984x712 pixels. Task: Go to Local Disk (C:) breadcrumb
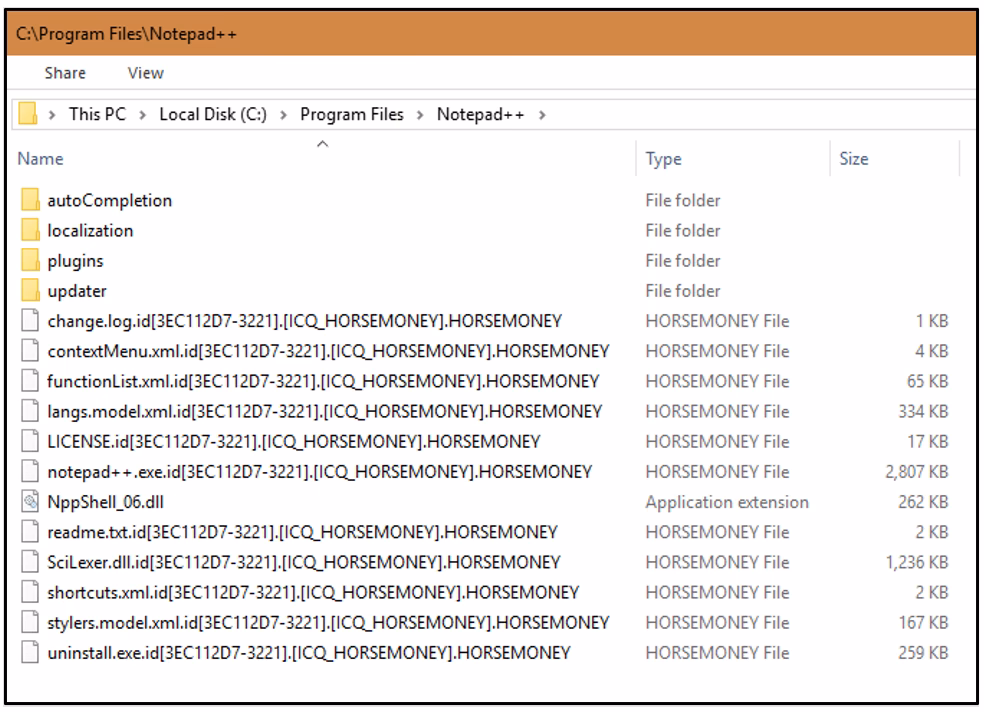[x=213, y=114]
